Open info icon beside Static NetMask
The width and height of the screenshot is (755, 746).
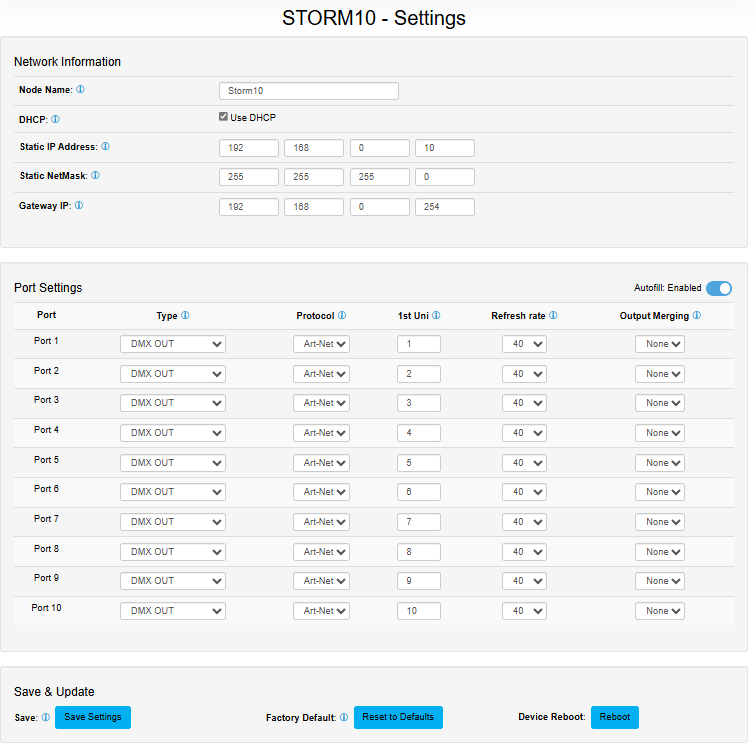(95, 175)
